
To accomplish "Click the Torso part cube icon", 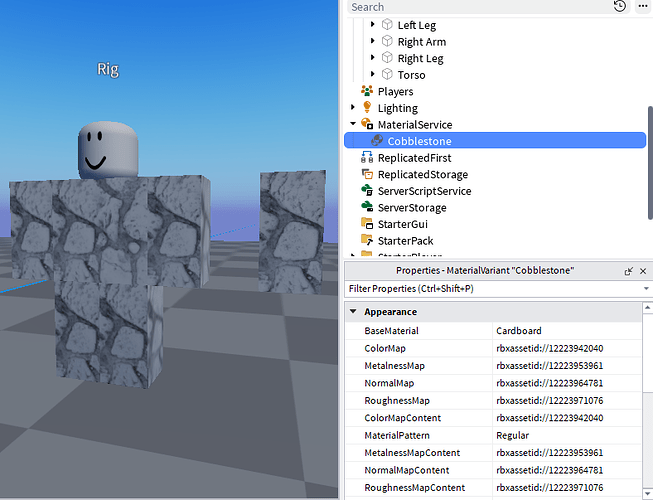I will coord(387,75).
